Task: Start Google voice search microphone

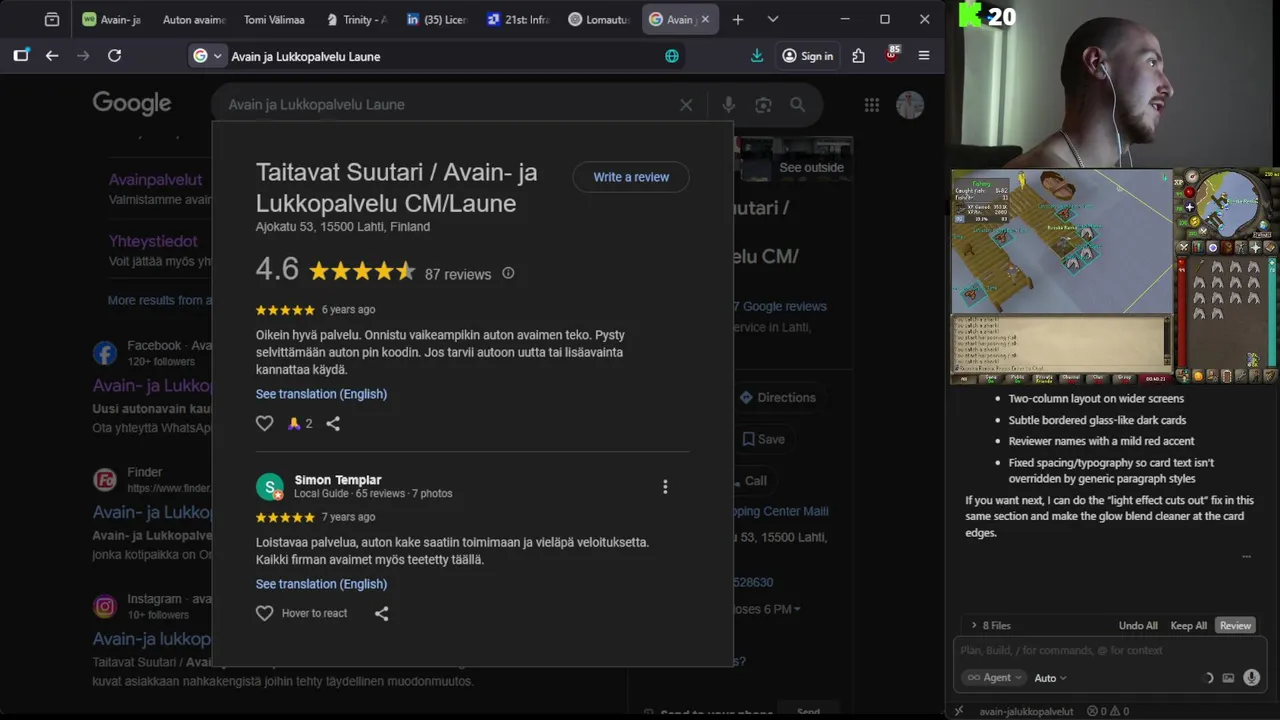Action: (x=728, y=104)
